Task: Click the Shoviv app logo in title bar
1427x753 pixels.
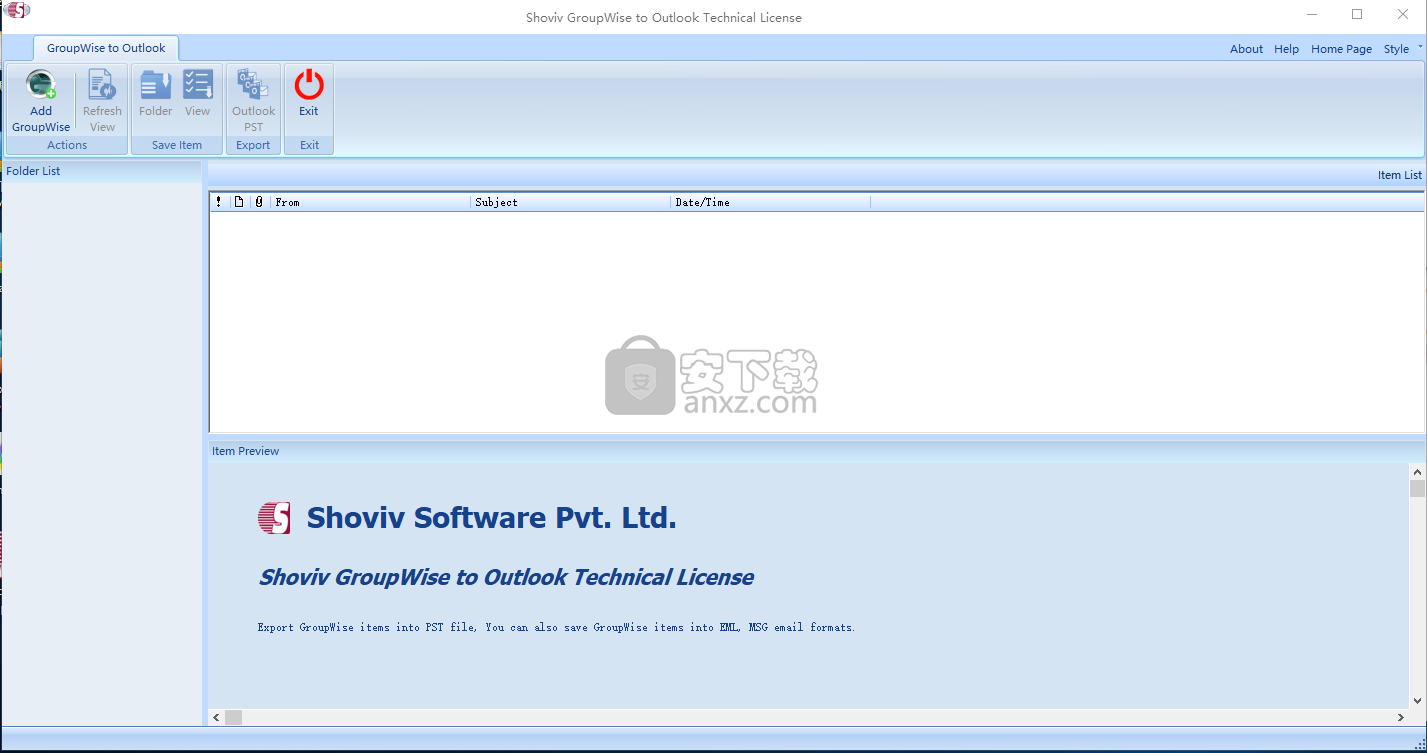Action: (x=17, y=12)
